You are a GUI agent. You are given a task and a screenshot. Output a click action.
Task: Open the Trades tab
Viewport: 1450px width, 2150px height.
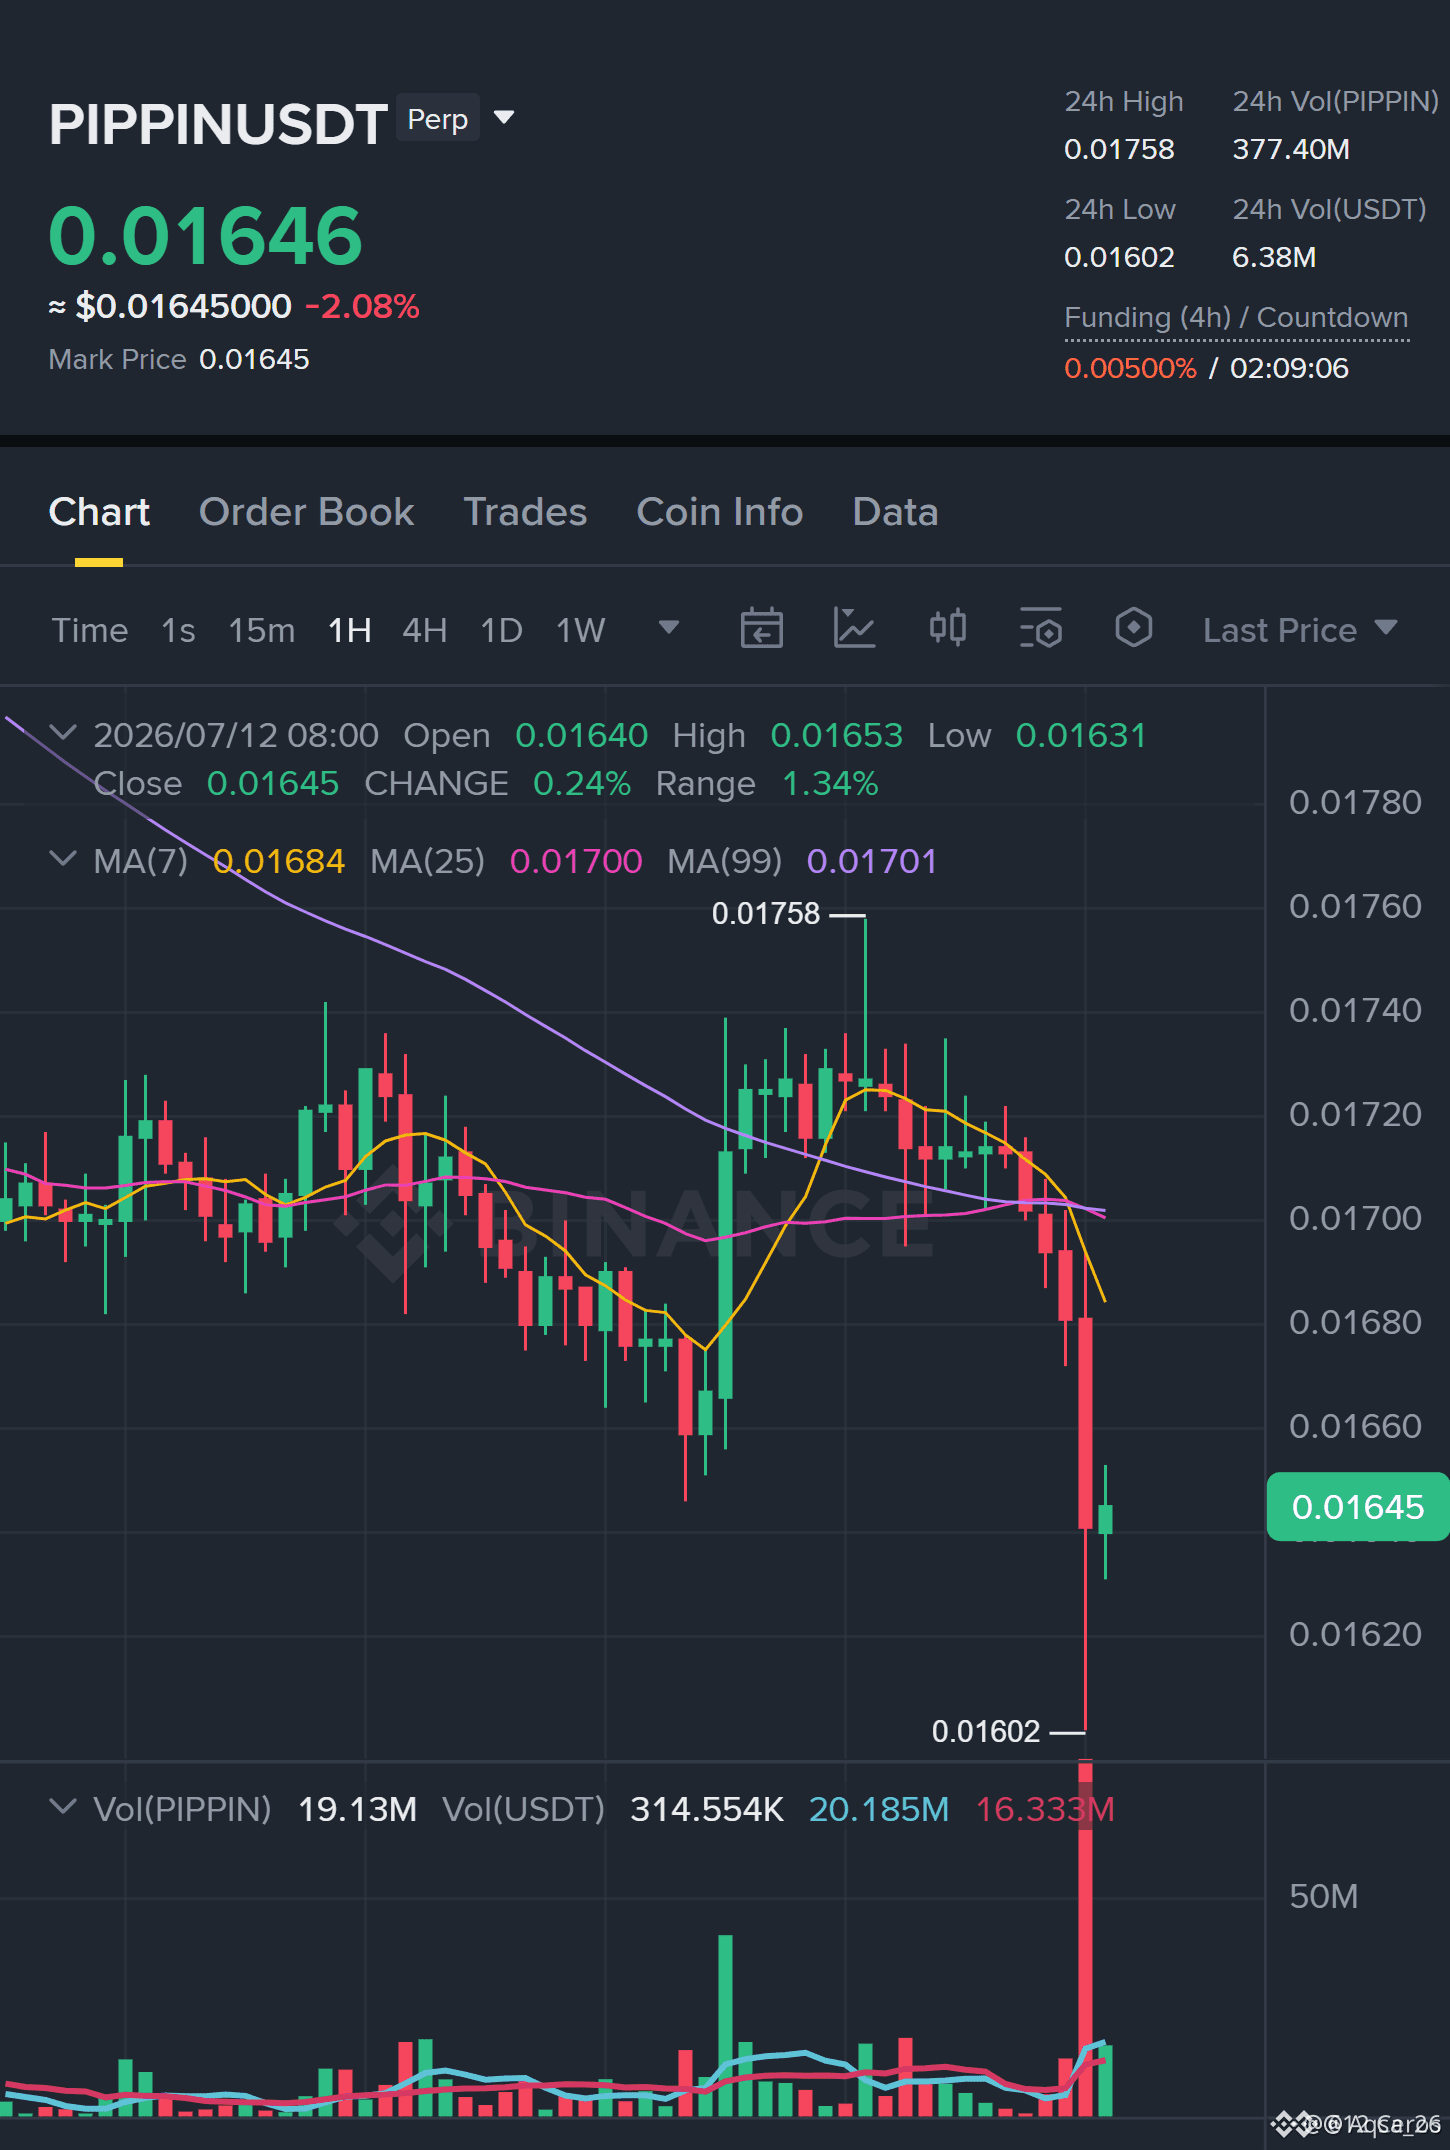pos(525,512)
